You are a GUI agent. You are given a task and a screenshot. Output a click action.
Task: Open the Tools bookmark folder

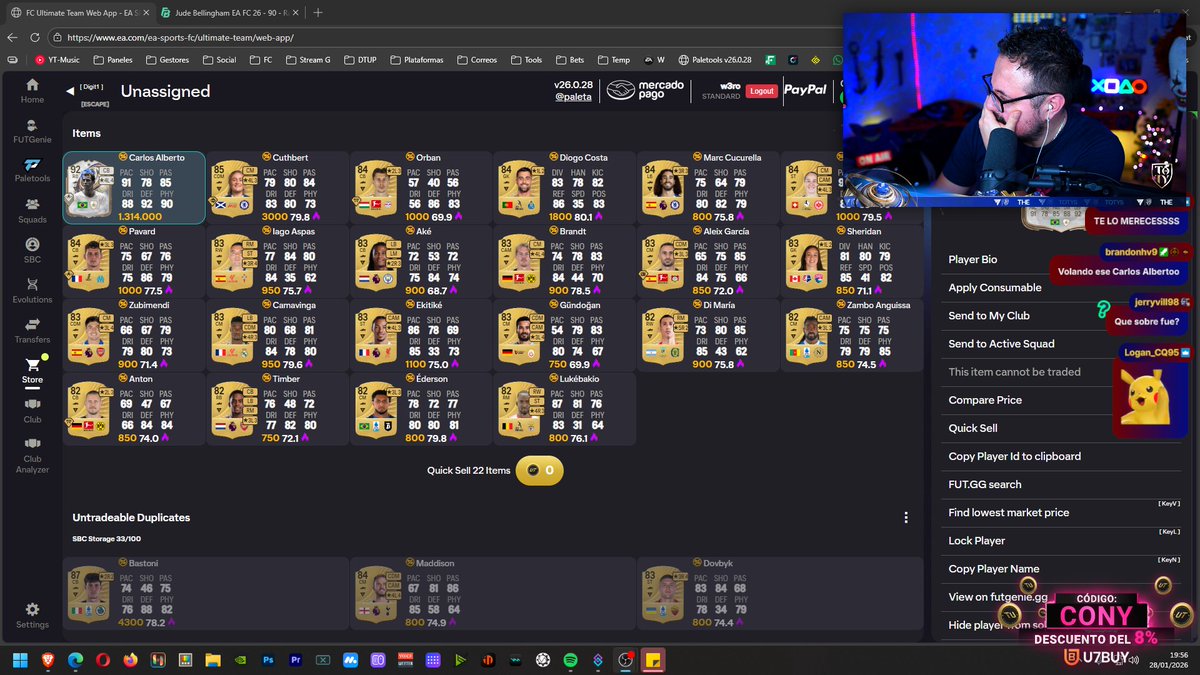tap(526, 60)
